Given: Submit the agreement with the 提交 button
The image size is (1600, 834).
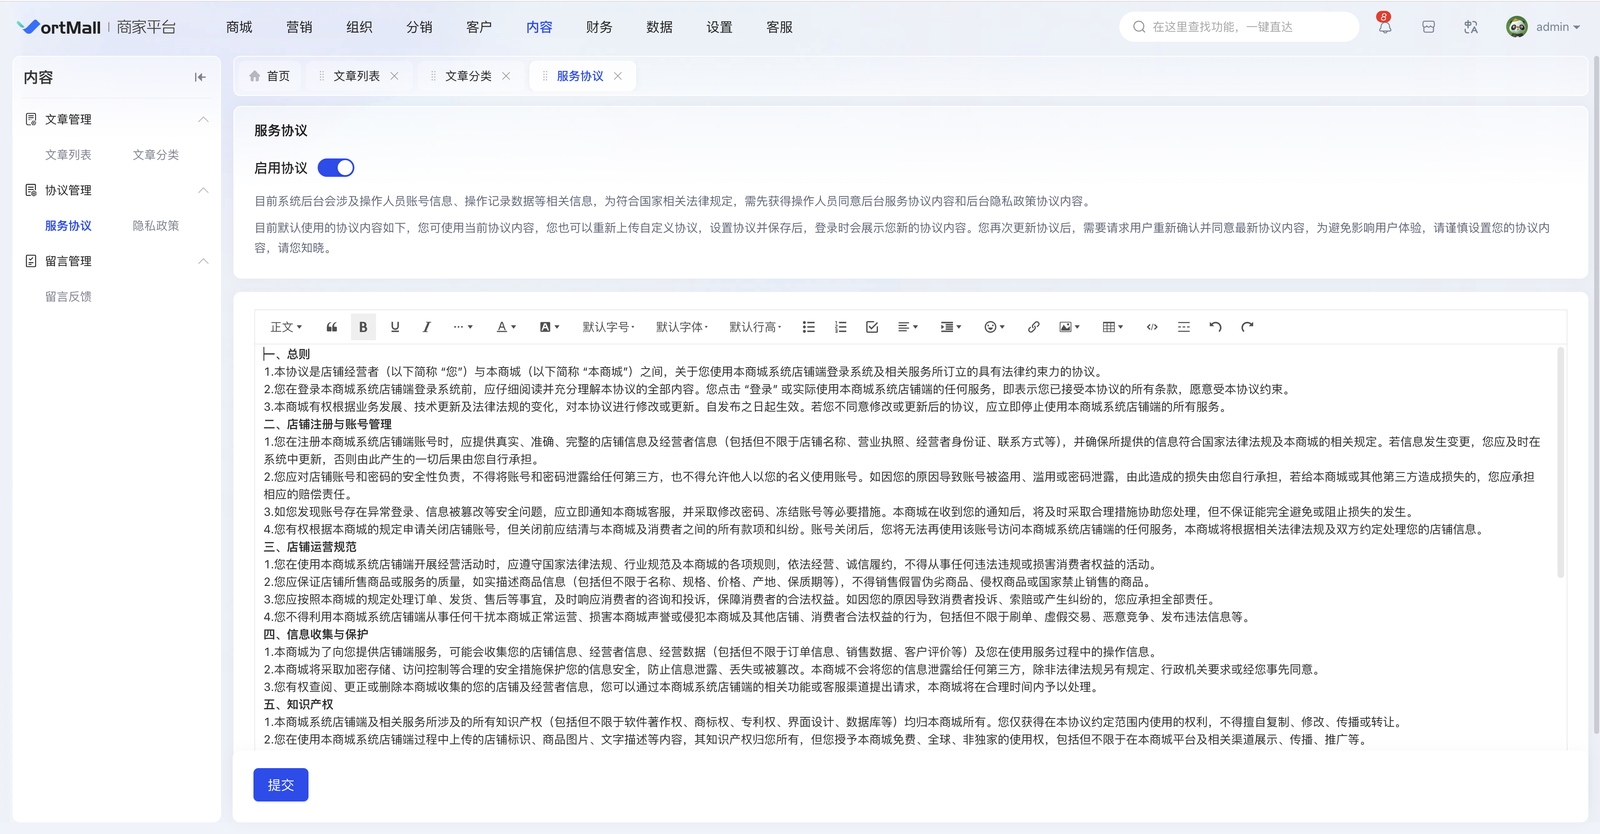Looking at the screenshot, I should (281, 785).
